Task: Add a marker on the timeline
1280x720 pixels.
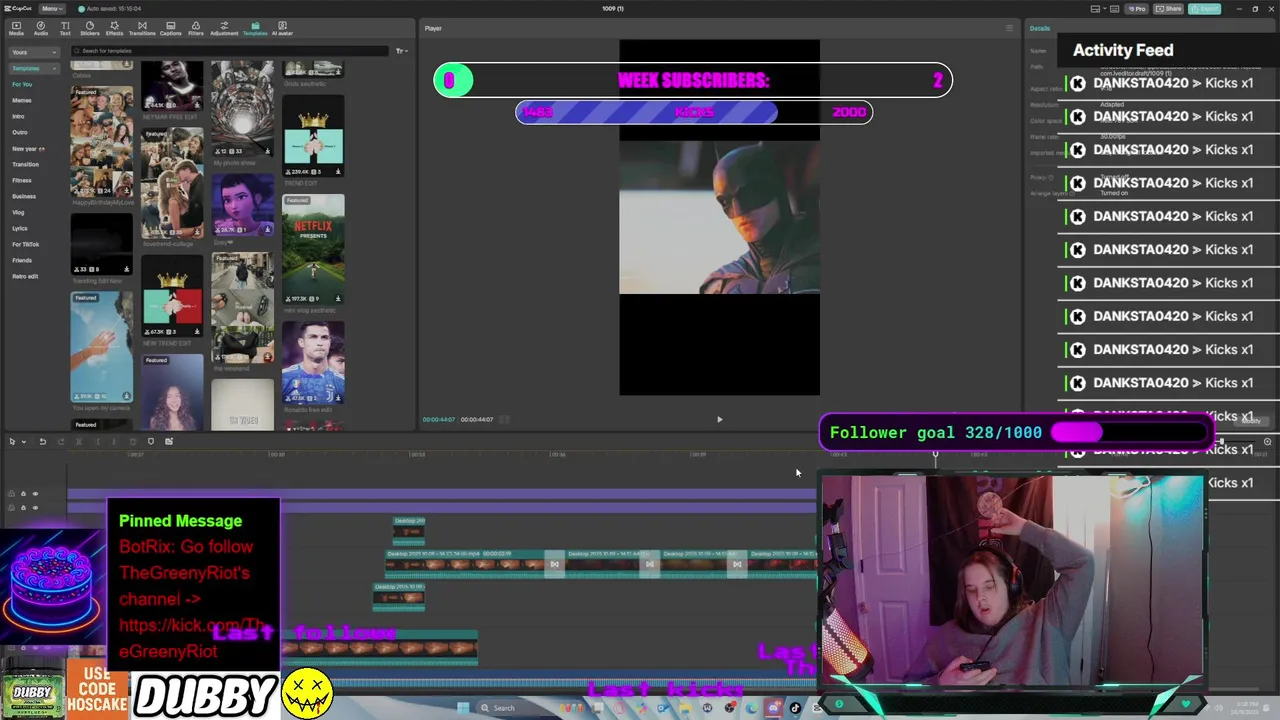Action: click(x=151, y=441)
